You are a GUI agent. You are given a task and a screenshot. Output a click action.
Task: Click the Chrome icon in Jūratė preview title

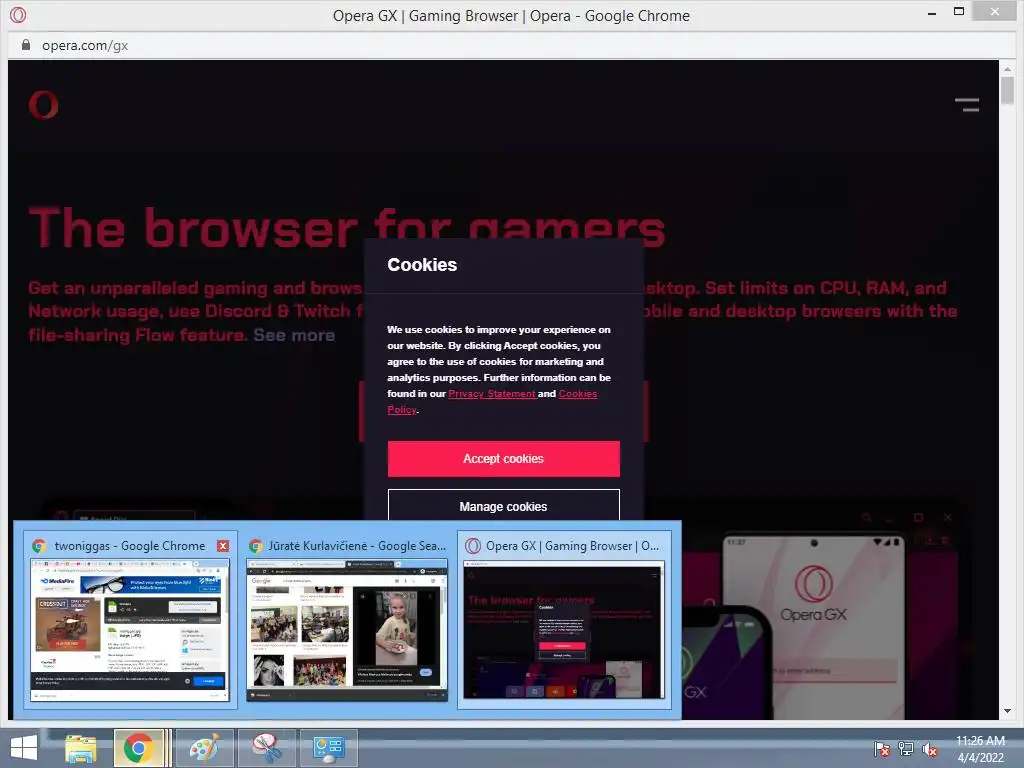coord(255,546)
